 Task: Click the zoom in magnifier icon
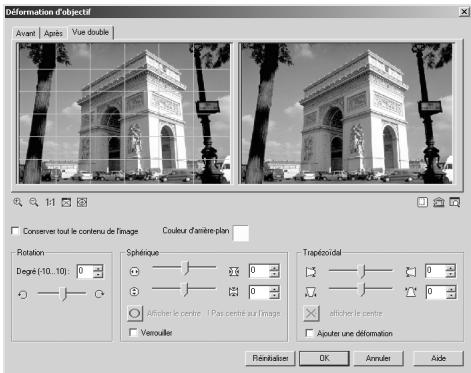pyautogui.click(x=18, y=202)
